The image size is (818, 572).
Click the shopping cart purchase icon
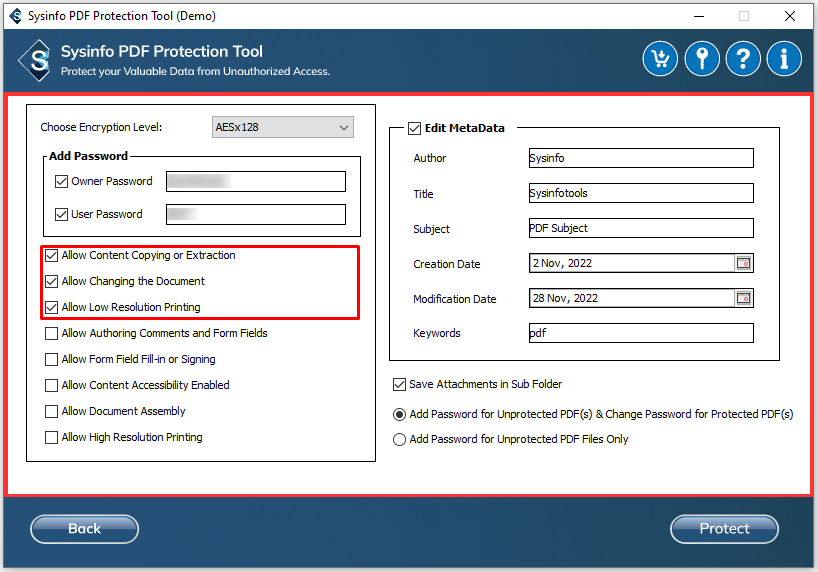[x=660, y=58]
